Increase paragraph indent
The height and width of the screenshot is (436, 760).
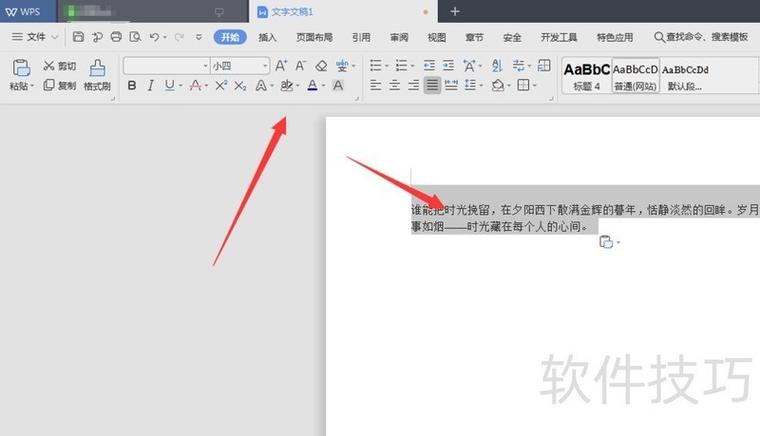pos(448,65)
